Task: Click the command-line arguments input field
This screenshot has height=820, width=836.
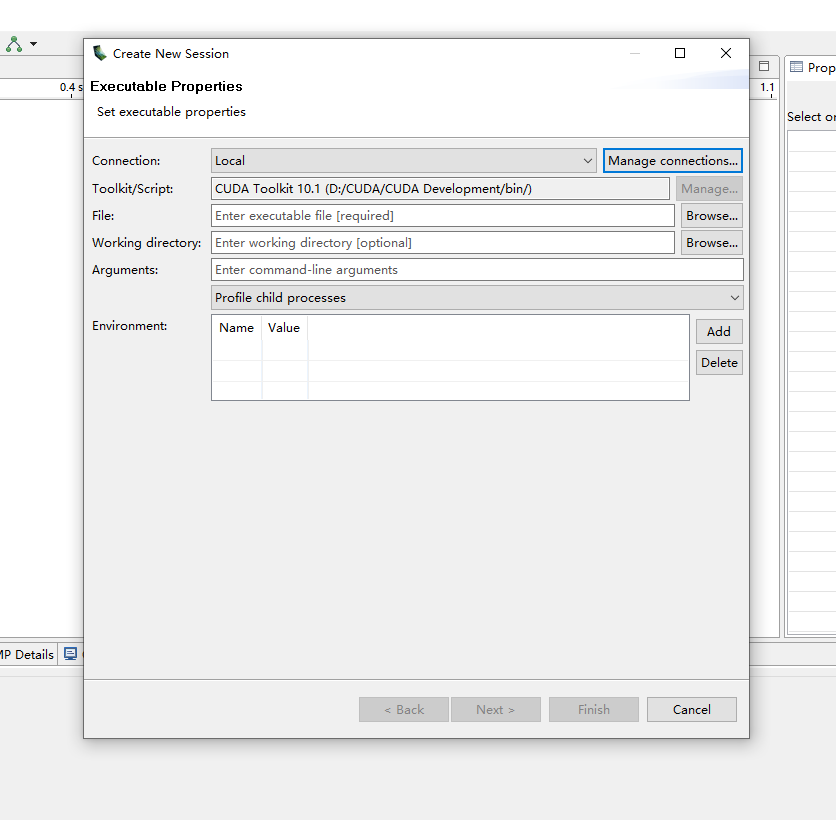Action: click(400, 269)
